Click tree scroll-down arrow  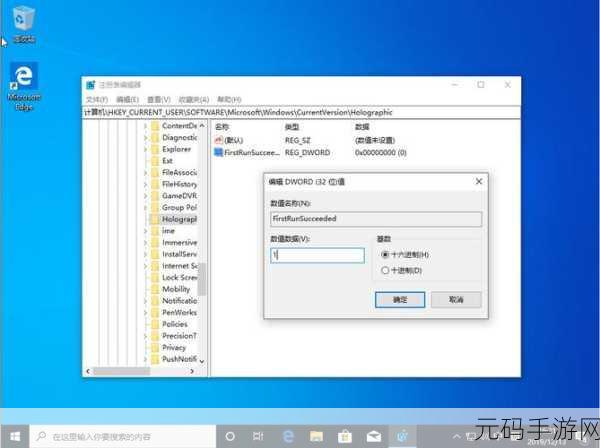tap(202, 361)
